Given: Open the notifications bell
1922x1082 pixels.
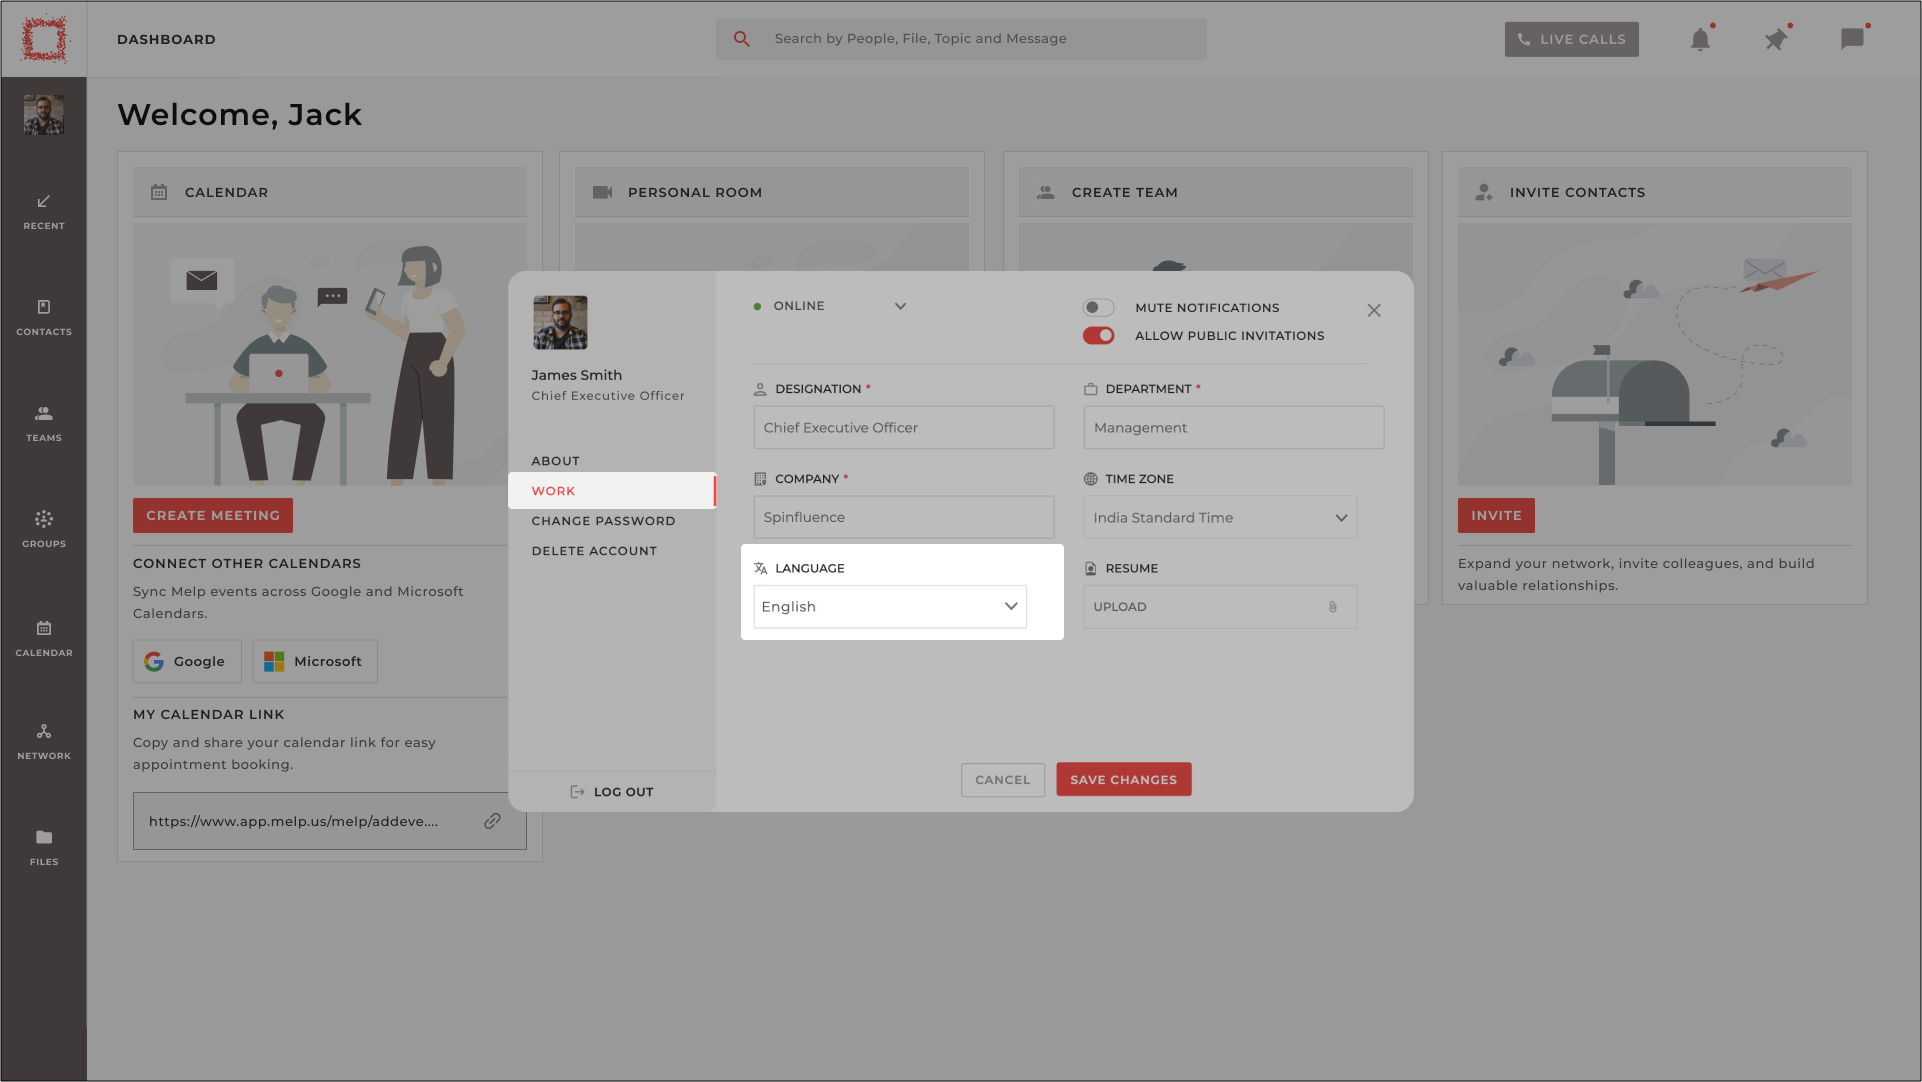Looking at the screenshot, I should click(x=1700, y=39).
